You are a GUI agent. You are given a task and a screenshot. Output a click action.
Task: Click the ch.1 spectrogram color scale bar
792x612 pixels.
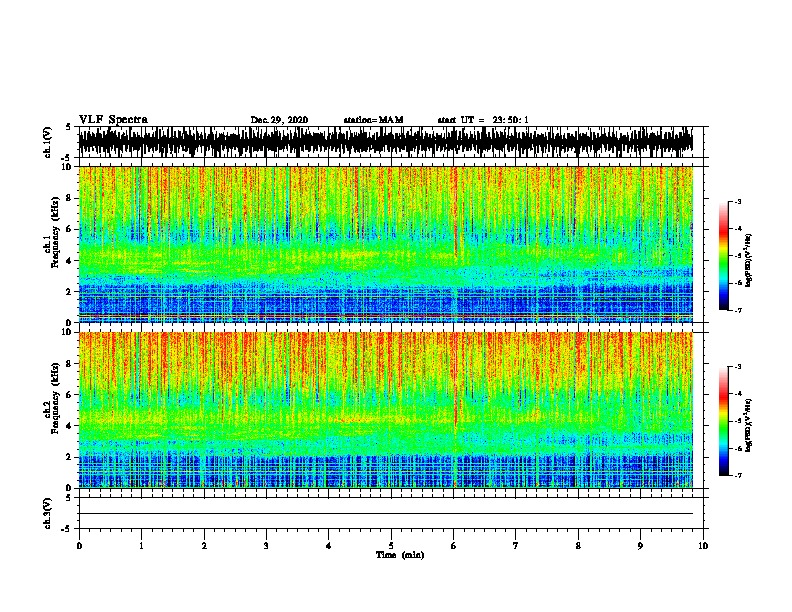coord(724,256)
